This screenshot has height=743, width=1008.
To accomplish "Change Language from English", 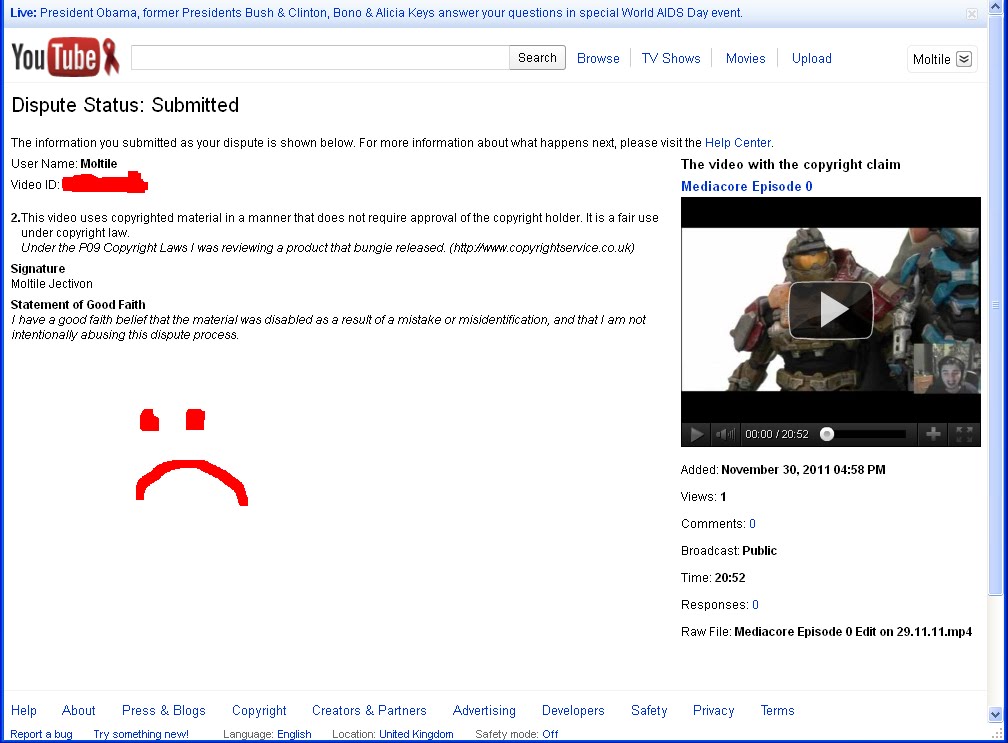I will 294,734.
